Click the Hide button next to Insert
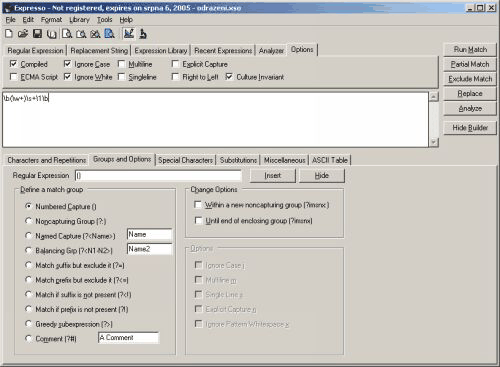 [322, 176]
